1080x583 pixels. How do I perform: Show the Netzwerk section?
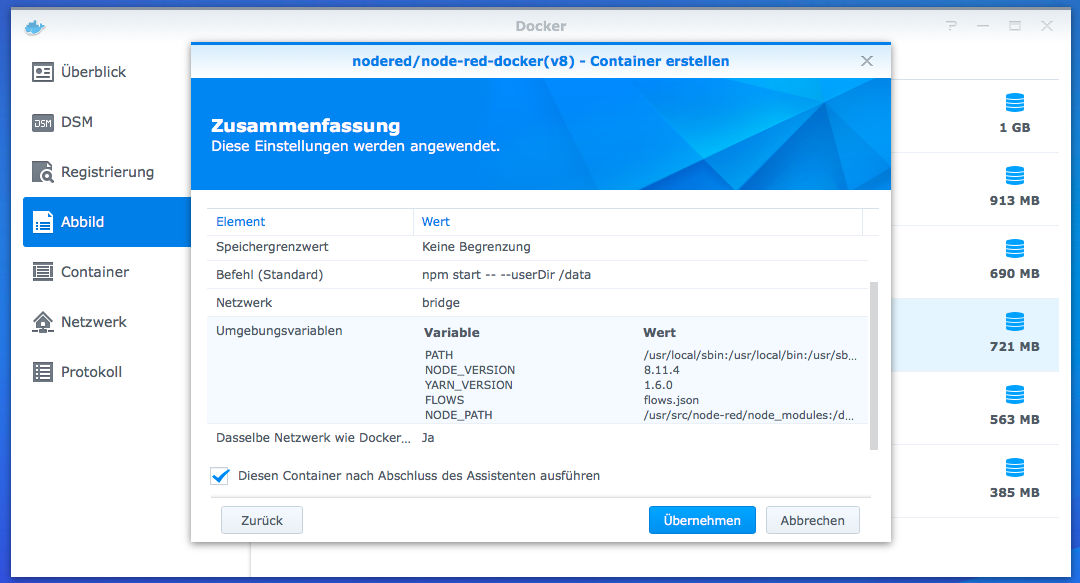107,322
